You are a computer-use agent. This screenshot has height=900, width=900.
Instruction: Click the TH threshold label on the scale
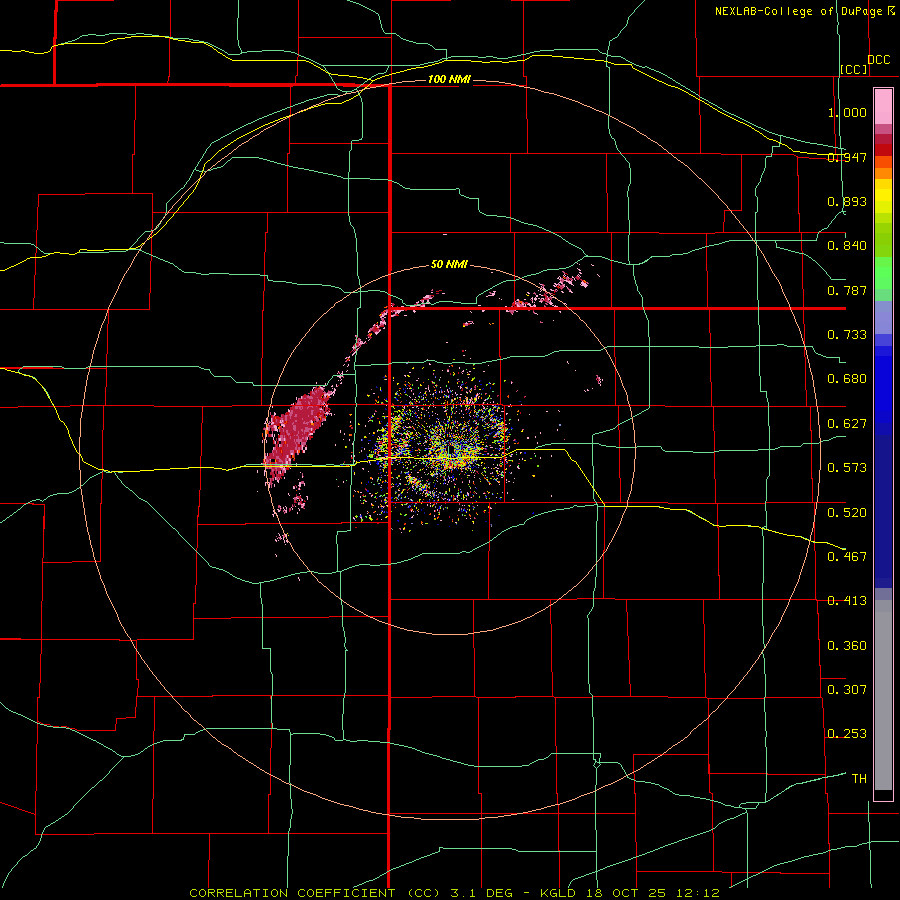(x=859, y=779)
